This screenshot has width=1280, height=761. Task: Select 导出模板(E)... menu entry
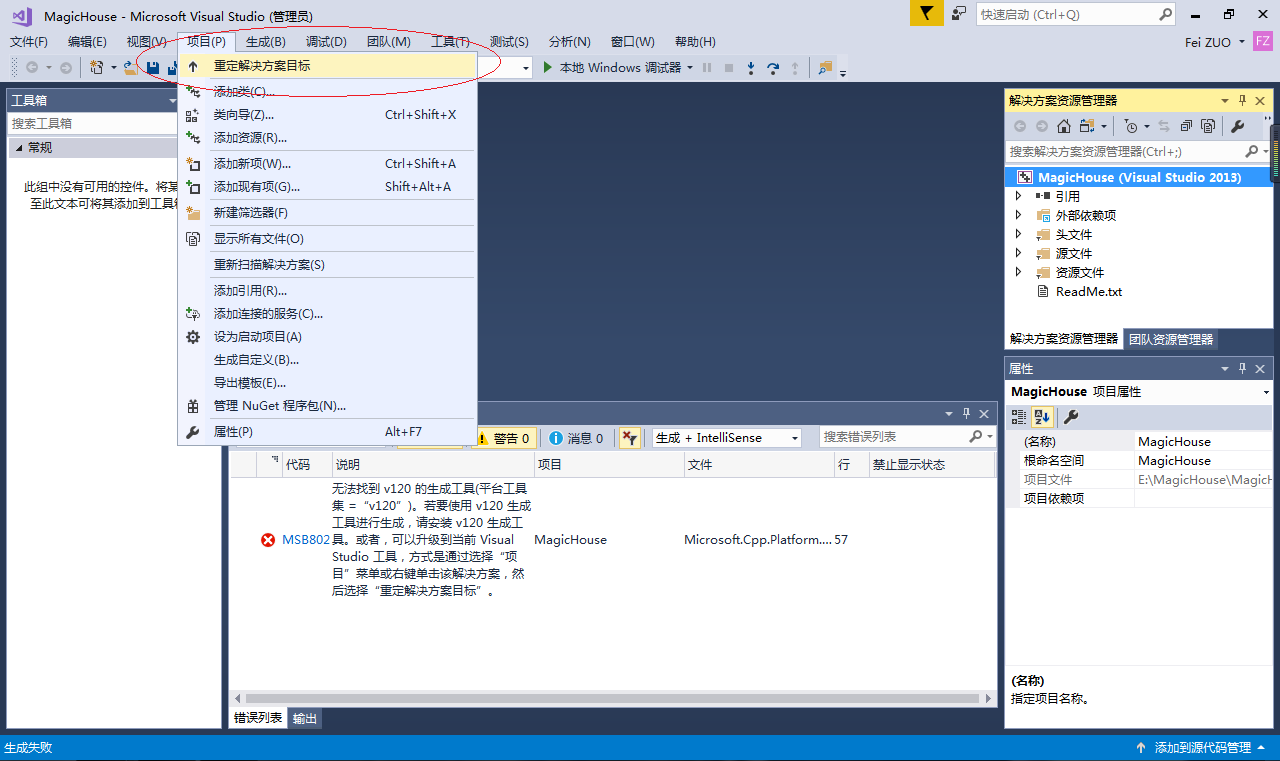(327, 383)
